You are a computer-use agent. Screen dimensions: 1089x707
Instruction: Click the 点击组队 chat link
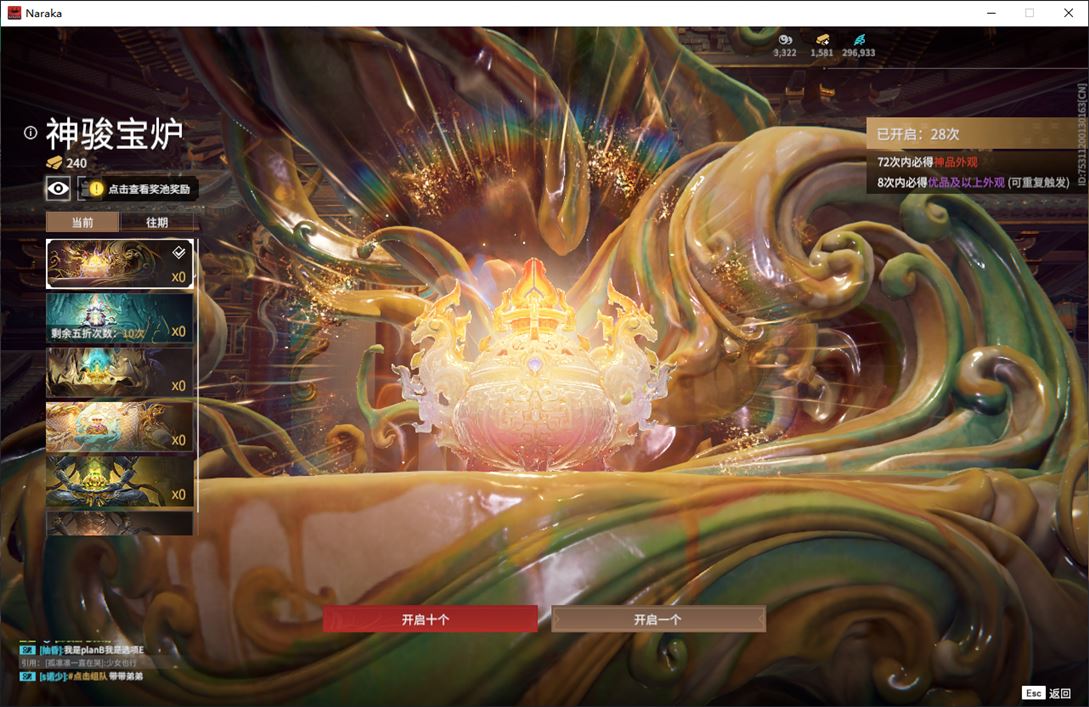(90, 676)
